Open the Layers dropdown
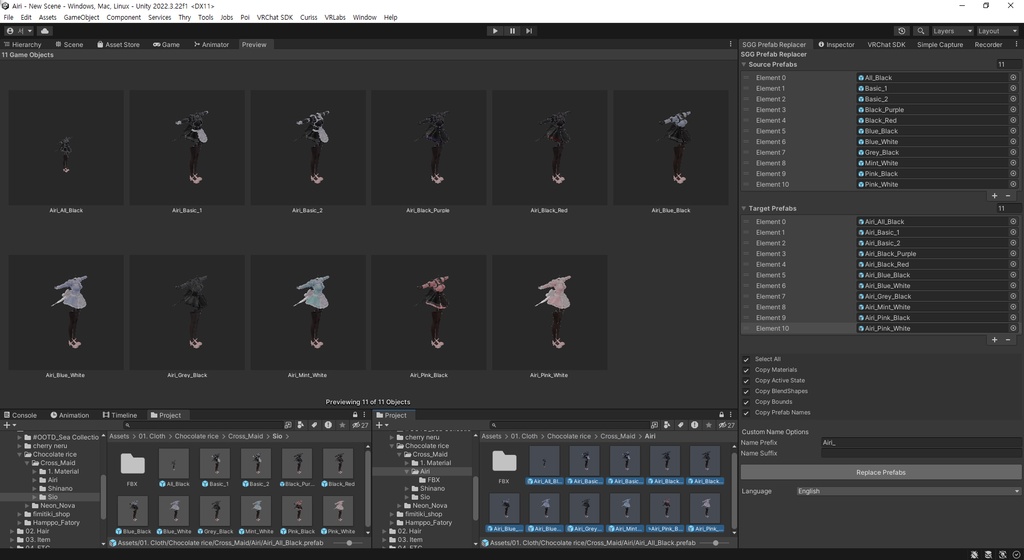The height and width of the screenshot is (560, 1024). (x=952, y=31)
